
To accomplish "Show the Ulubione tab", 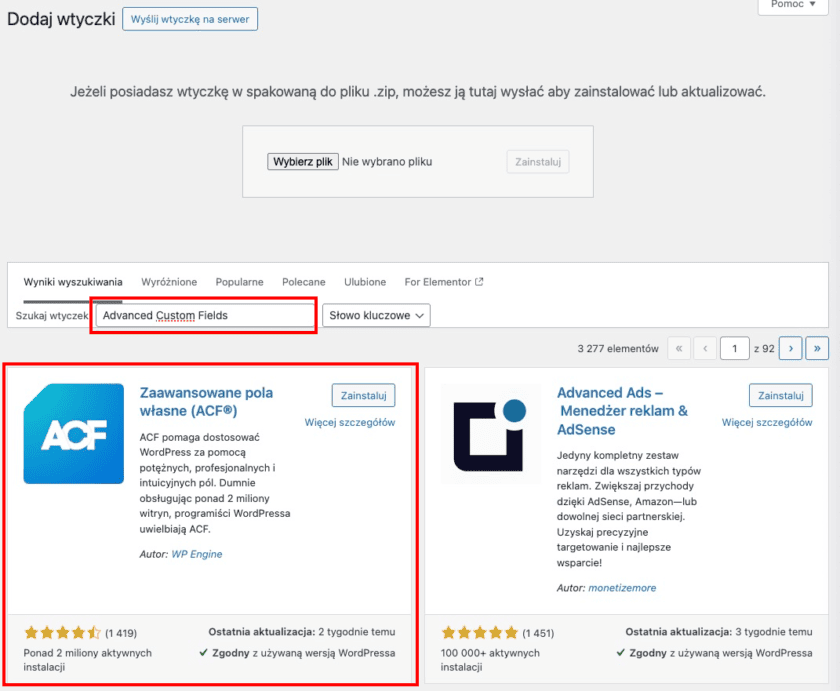I will pos(365,282).
